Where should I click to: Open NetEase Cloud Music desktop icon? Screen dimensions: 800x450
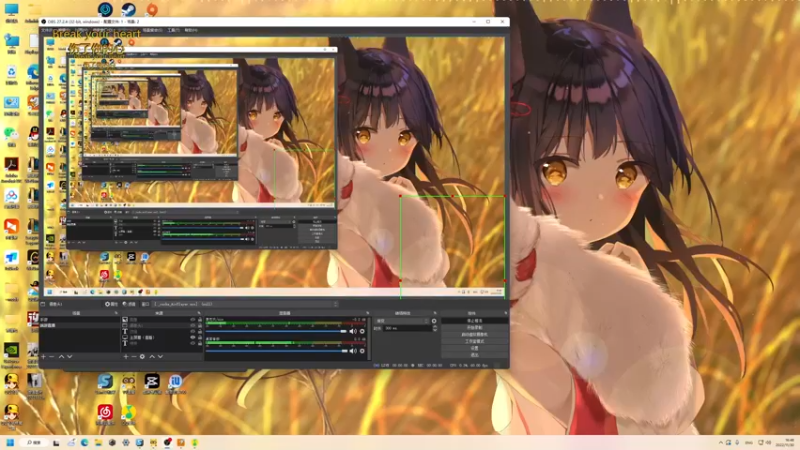coord(105,414)
